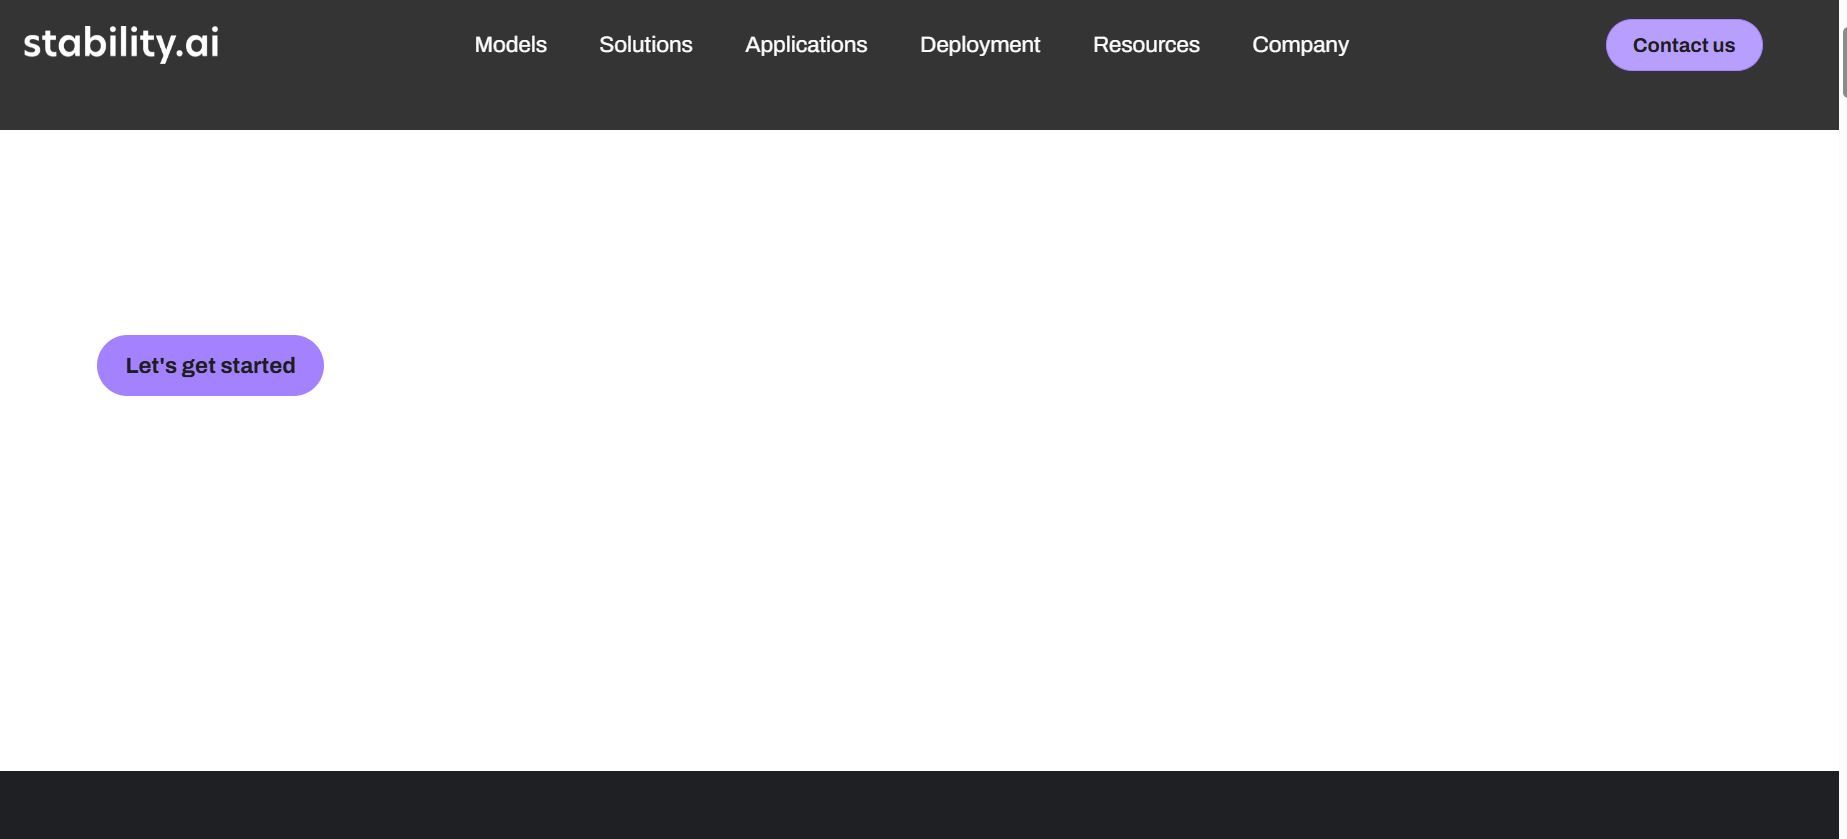The width and height of the screenshot is (1847, 839).
Task: Click the Resources link in the header
Action: [x=1145, y=45]
